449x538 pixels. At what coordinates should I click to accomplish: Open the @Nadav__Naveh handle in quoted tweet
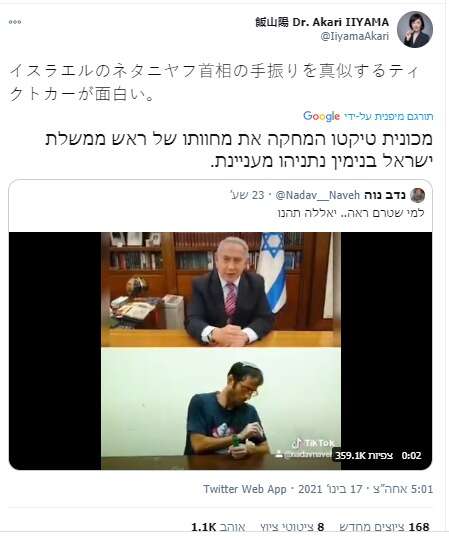coord(318,195)
